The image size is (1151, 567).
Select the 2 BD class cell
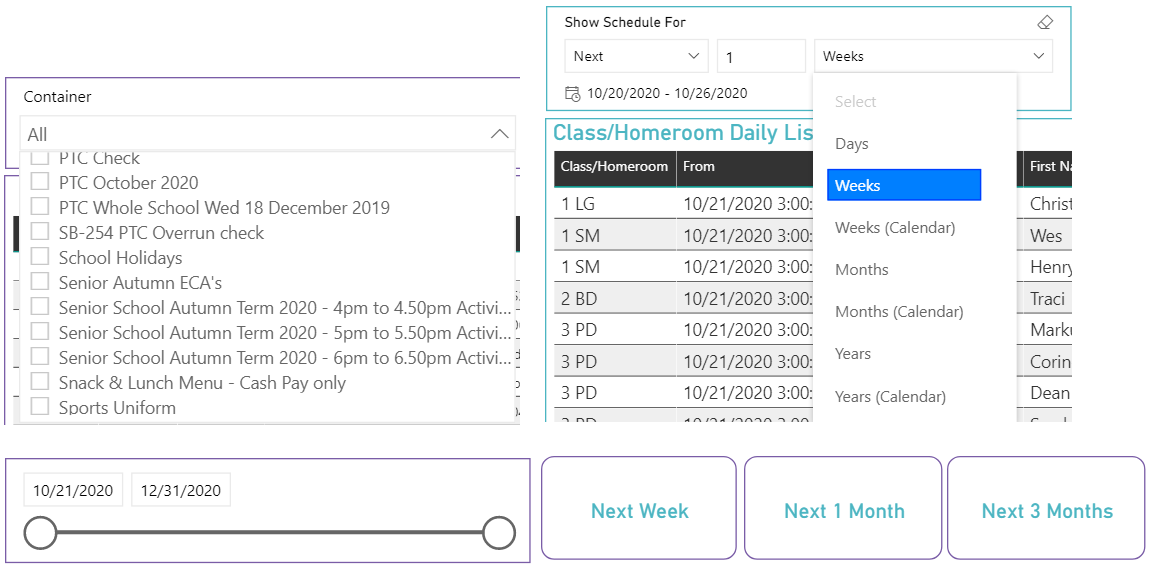(x=615, y=298)
